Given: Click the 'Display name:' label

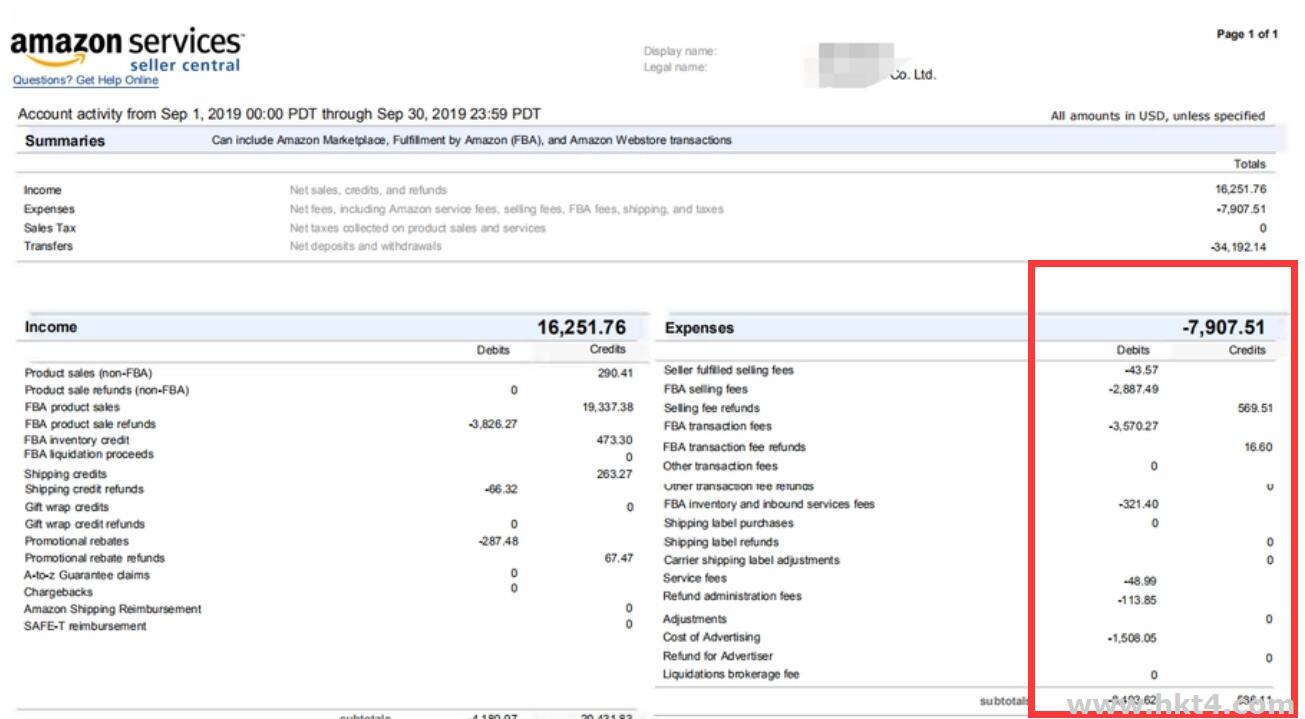Looking at the screenshot, I should [680, 52].
